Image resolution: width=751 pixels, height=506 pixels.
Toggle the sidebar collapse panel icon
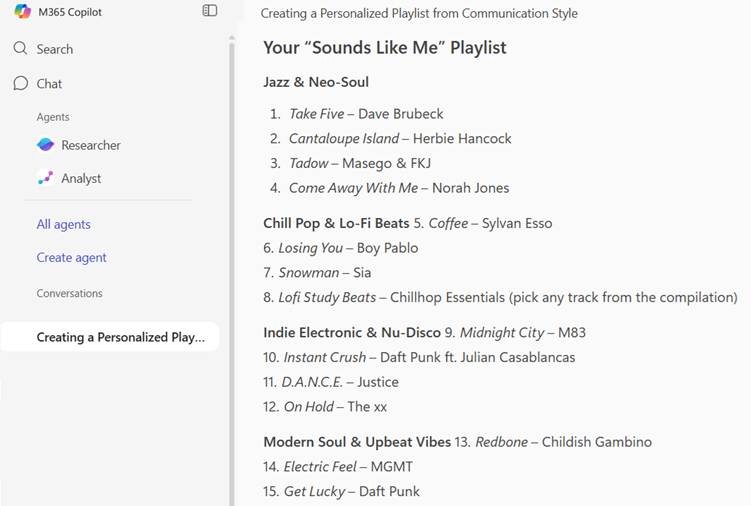pos(210,11)
